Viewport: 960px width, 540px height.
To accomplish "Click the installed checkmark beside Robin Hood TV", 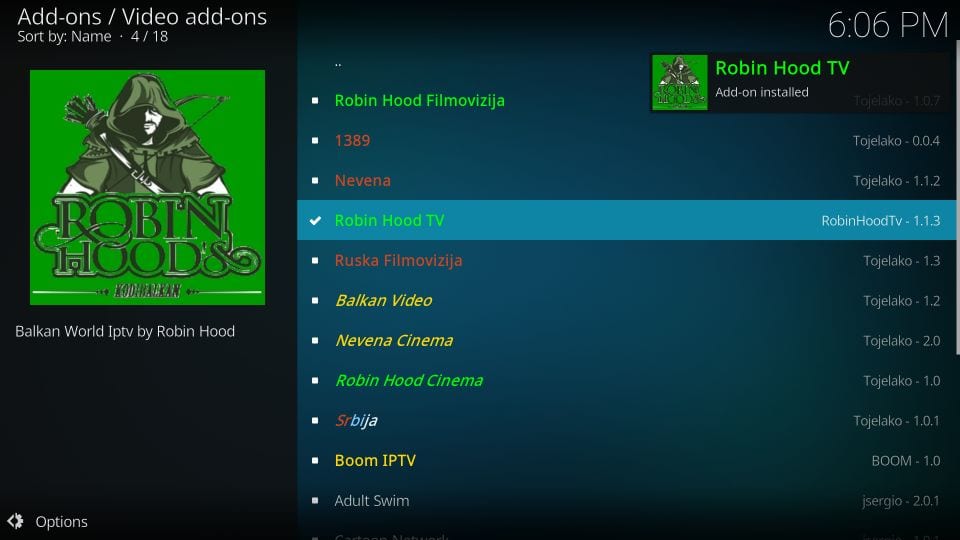I will (x=315, y=220).
